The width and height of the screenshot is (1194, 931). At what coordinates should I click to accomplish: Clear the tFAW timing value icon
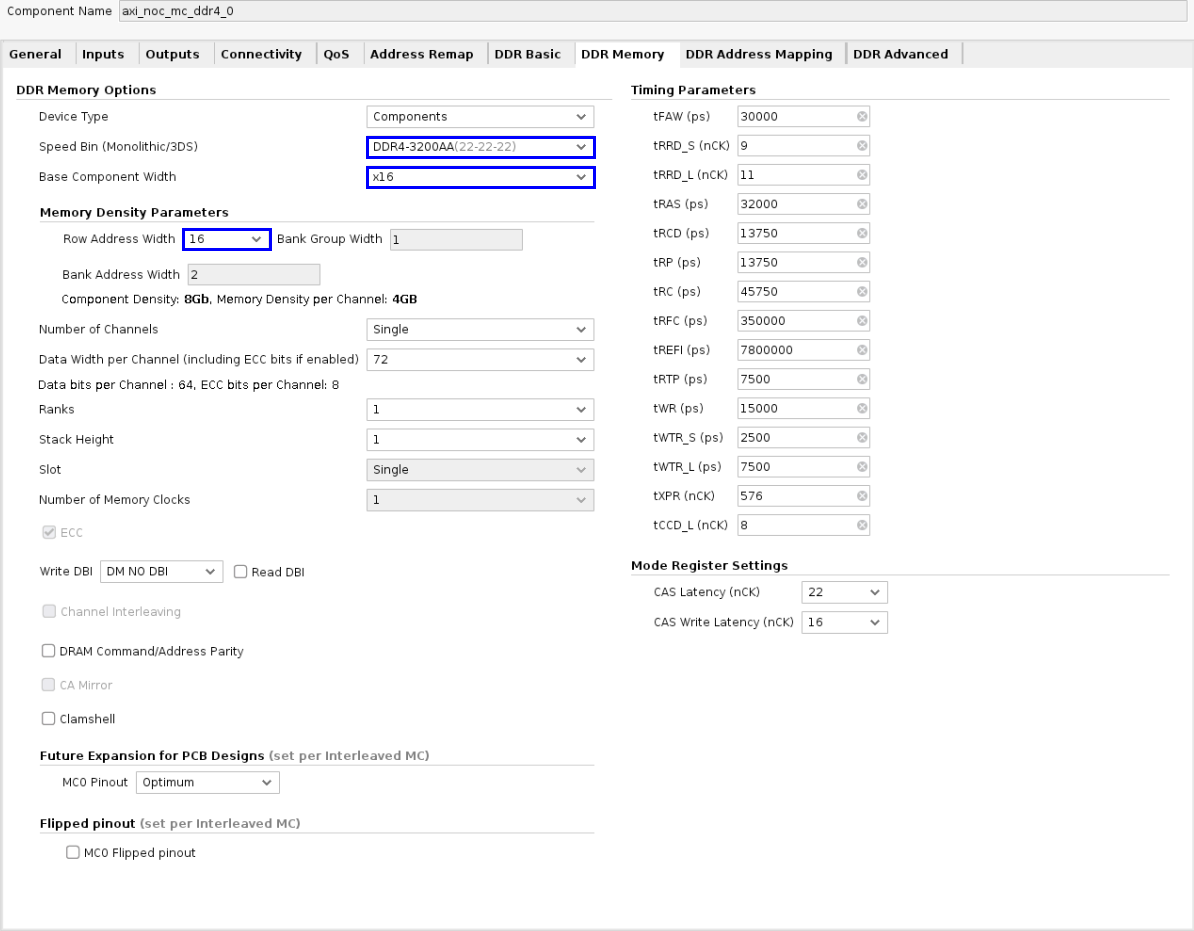[x=862, y=117]
